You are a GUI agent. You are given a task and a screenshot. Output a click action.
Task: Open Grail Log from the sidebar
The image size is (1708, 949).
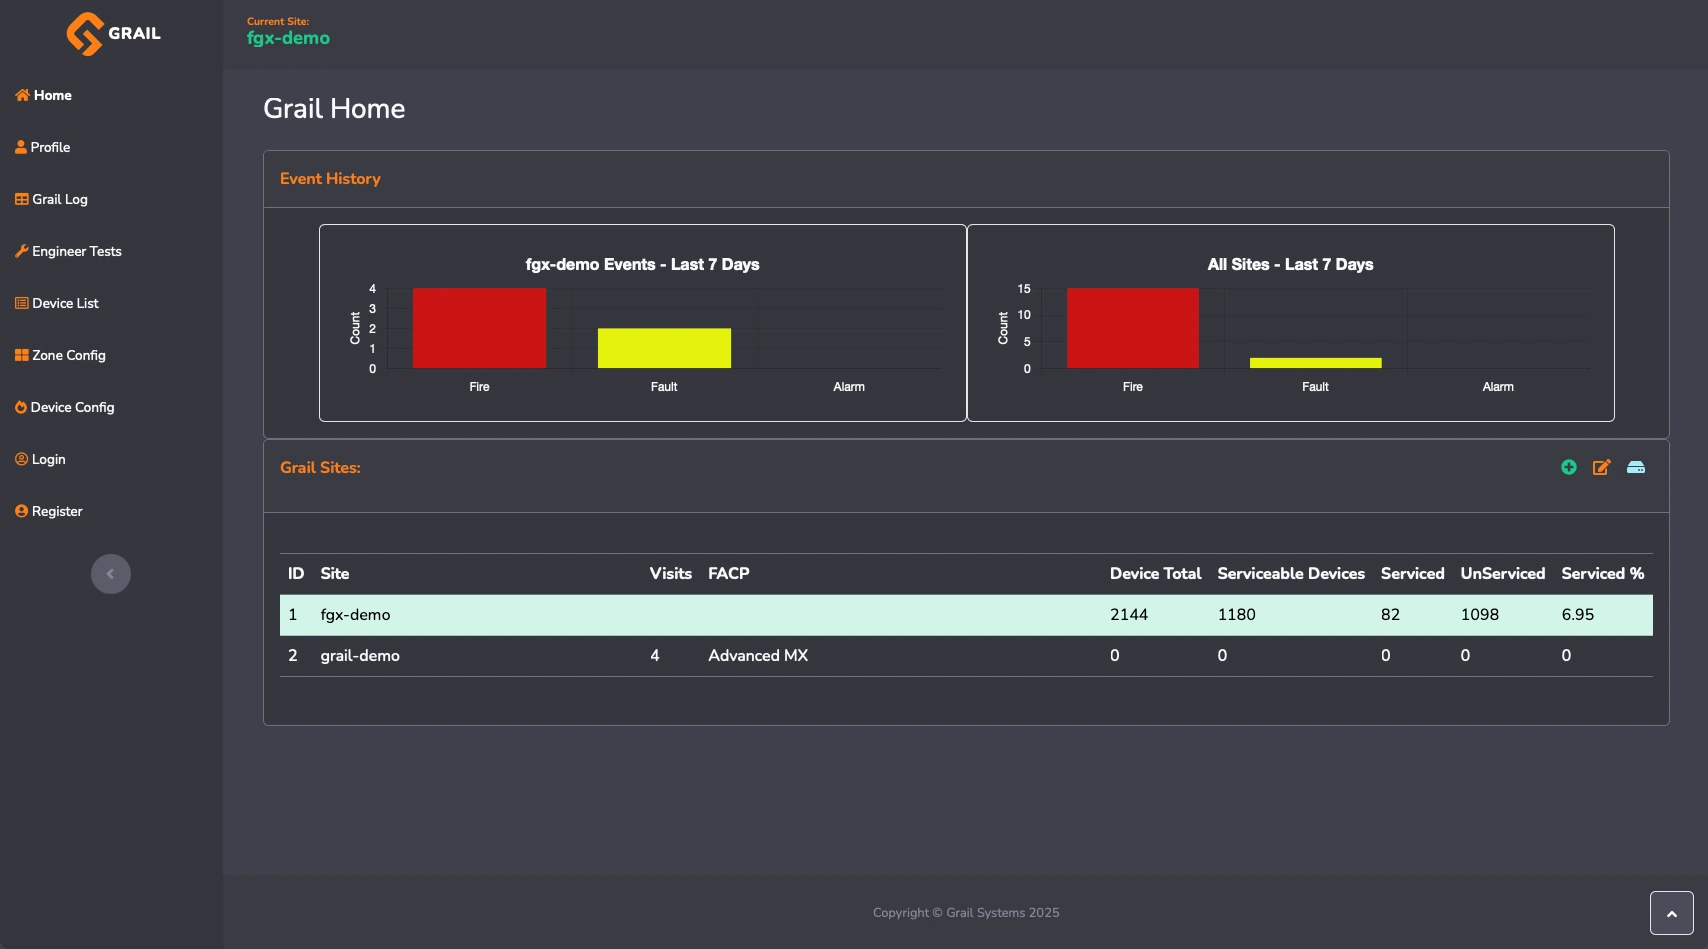(59, 199)
